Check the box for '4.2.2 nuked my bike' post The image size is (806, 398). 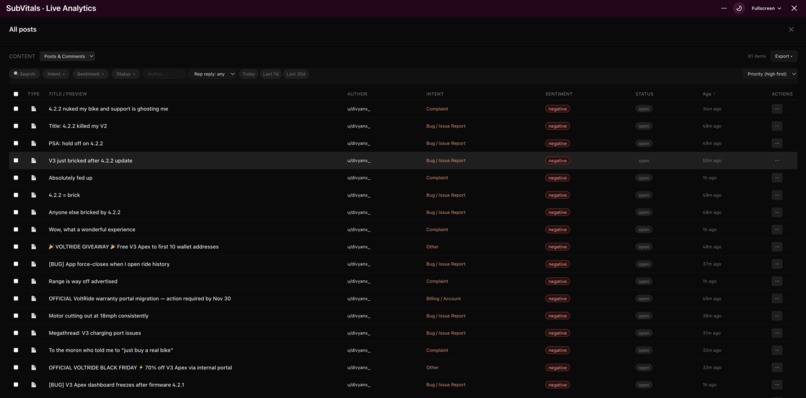16,109
